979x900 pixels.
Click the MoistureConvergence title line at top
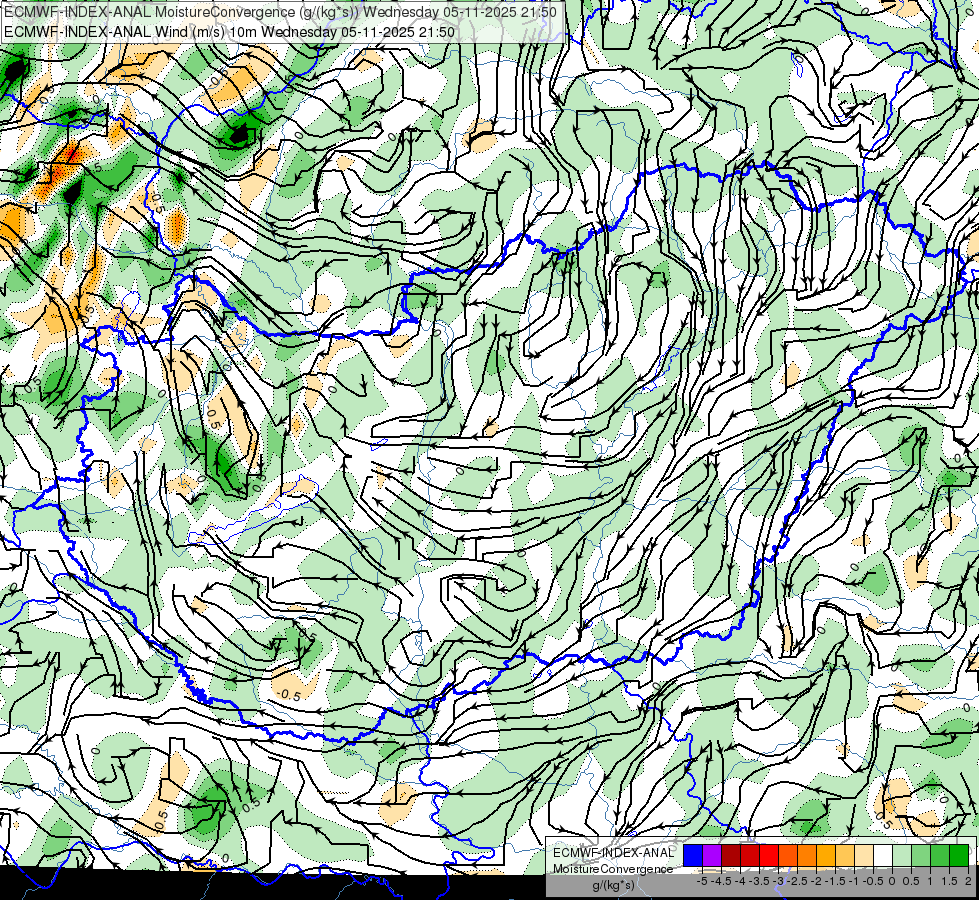280,12
